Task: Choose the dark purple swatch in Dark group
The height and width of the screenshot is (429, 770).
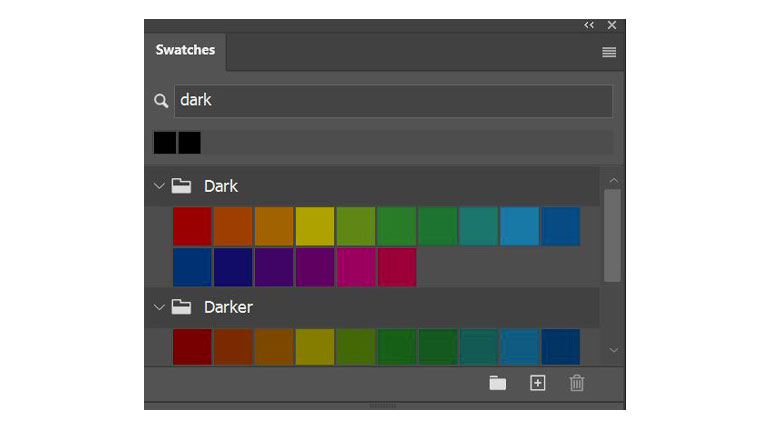Action: [274, 267]
